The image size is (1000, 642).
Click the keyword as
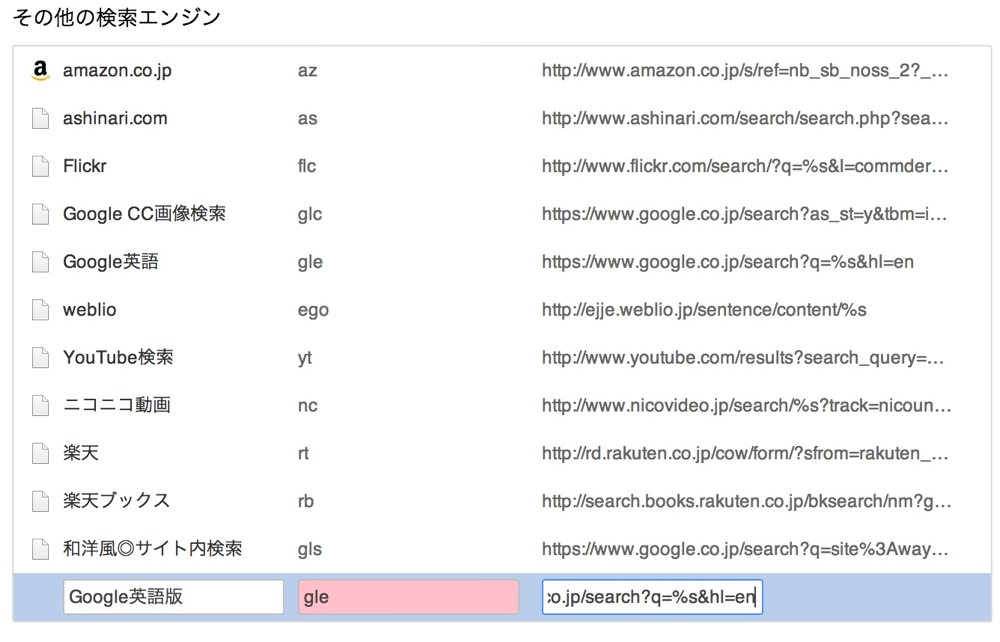click(307, 119)
